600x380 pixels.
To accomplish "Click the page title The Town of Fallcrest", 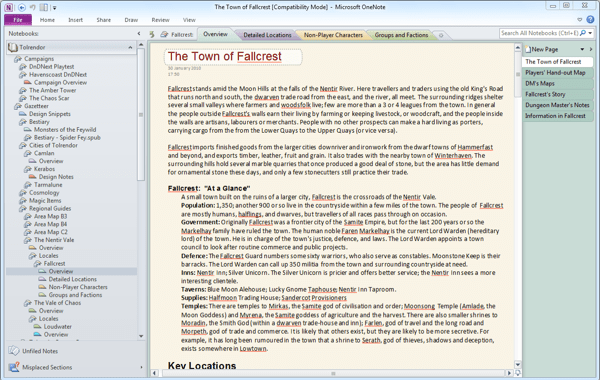I will (x=225, y=56).
